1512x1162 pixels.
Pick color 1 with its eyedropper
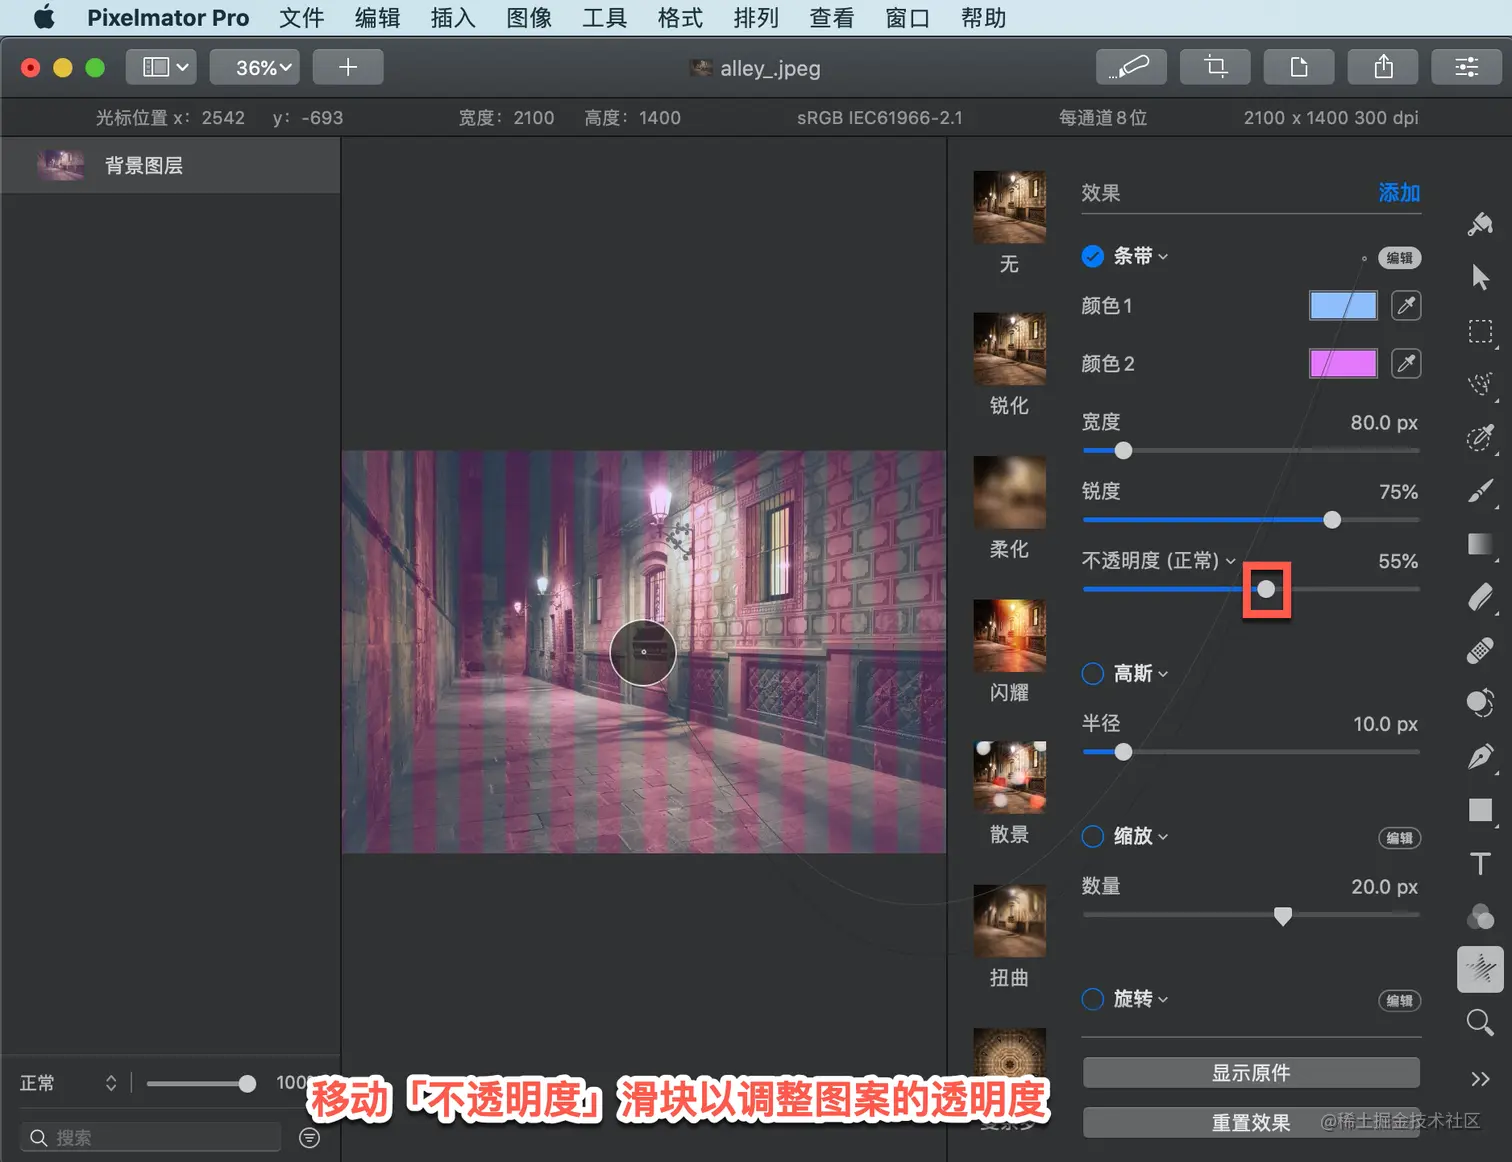(1406, 305)
